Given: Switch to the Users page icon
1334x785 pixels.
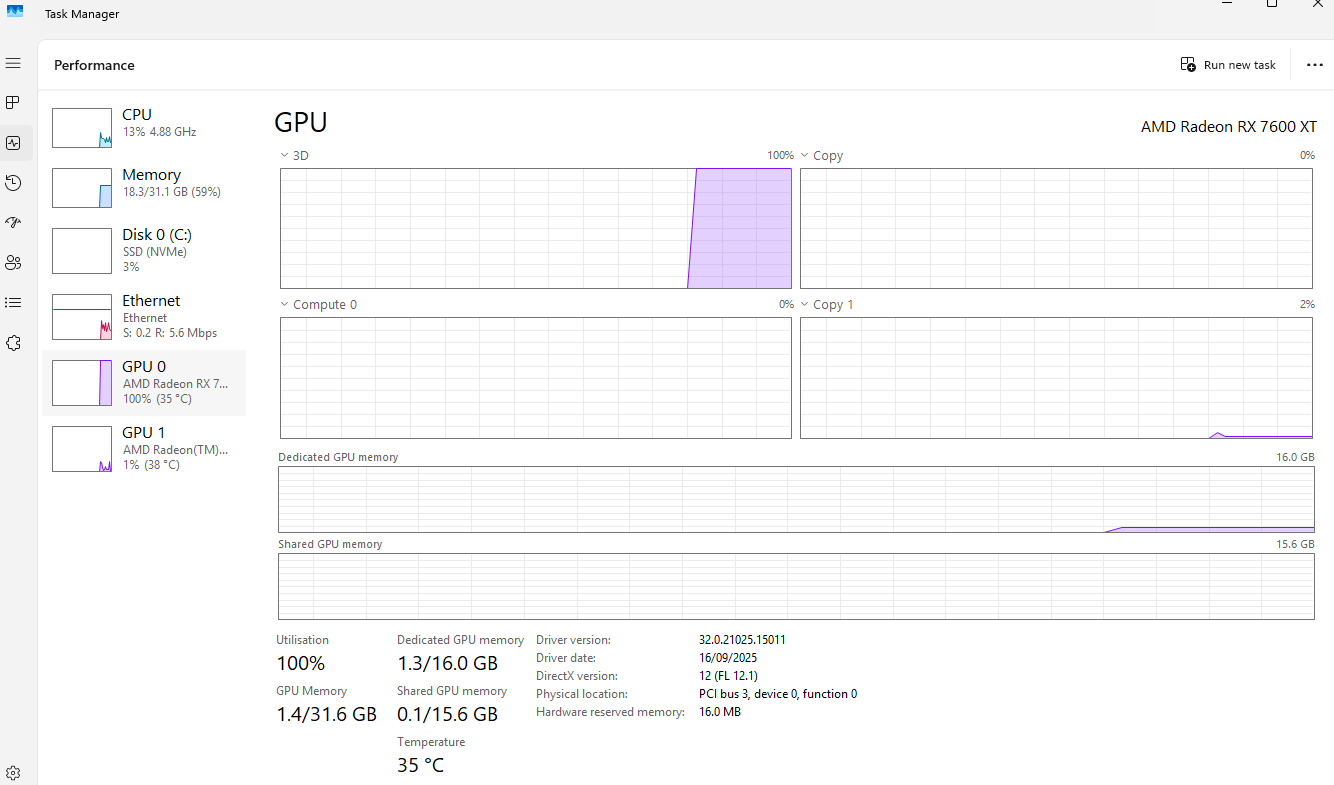Looking at the screenshot, I should coord(13,262).
